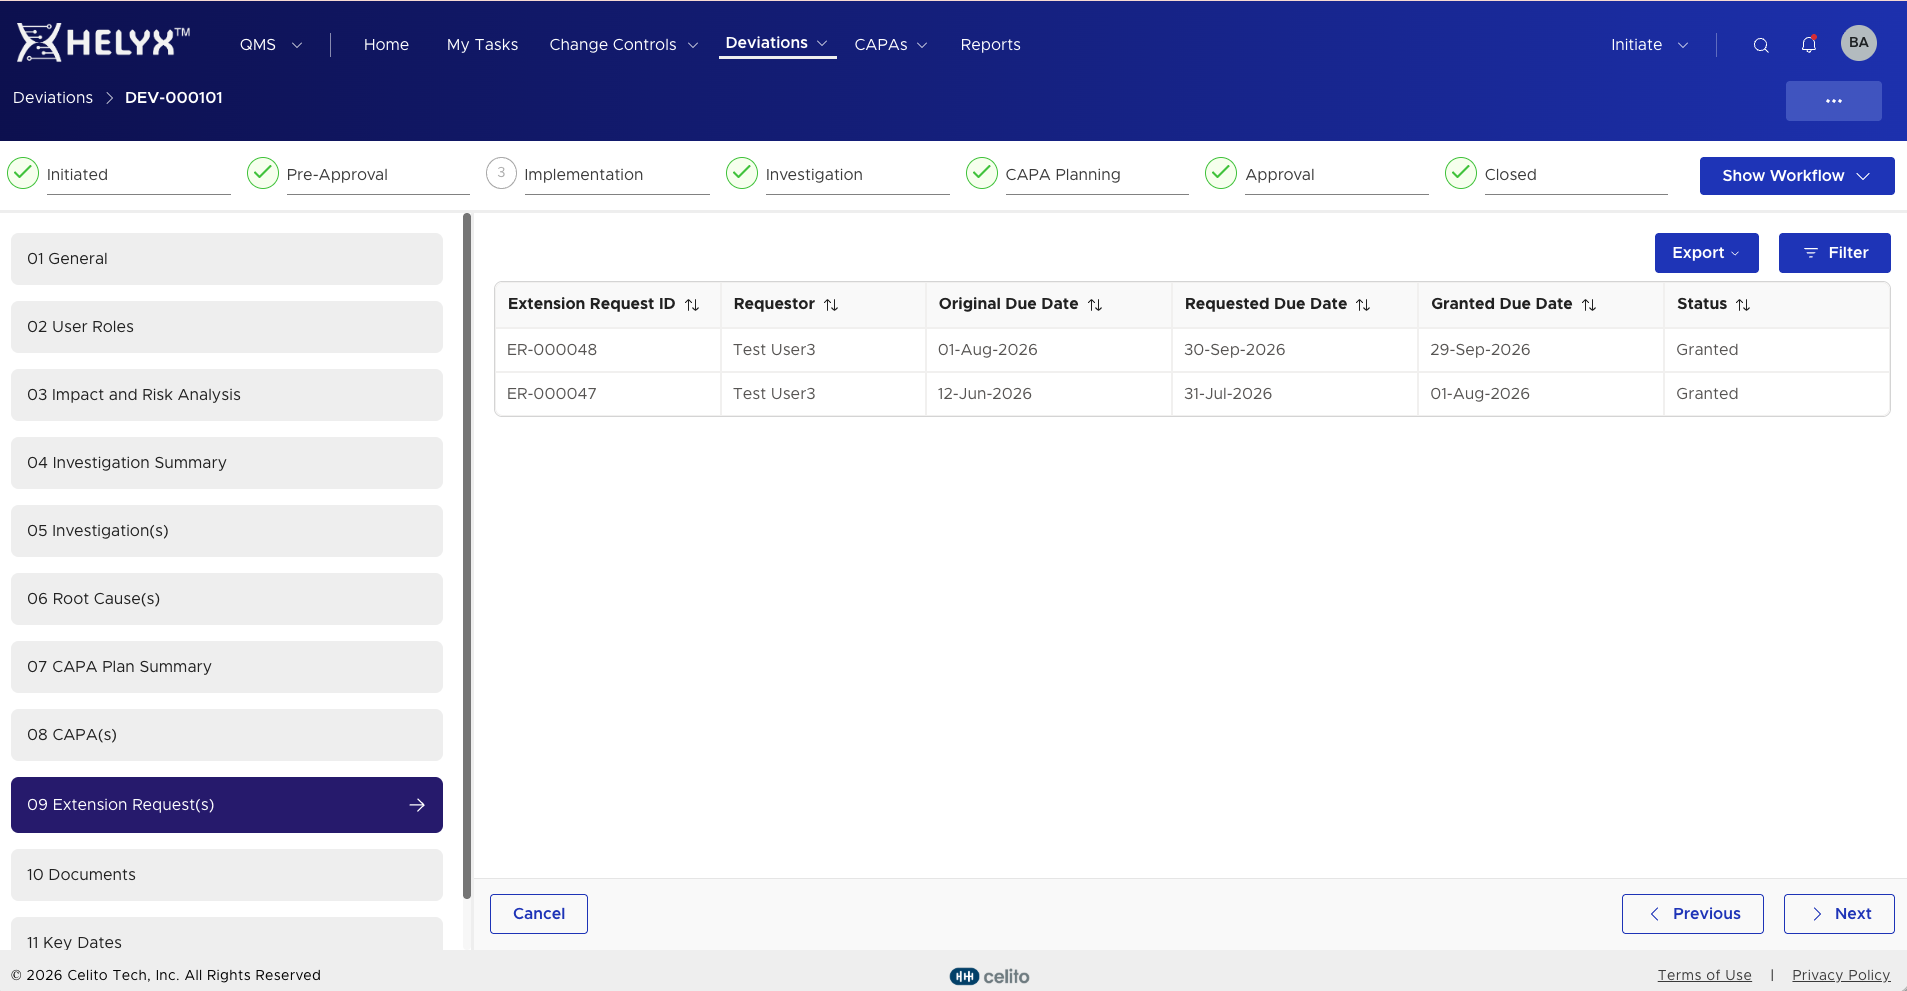Expand the CAPAs menu
Viewport: 1907px width, 991px height.
(x=891, y=45)
